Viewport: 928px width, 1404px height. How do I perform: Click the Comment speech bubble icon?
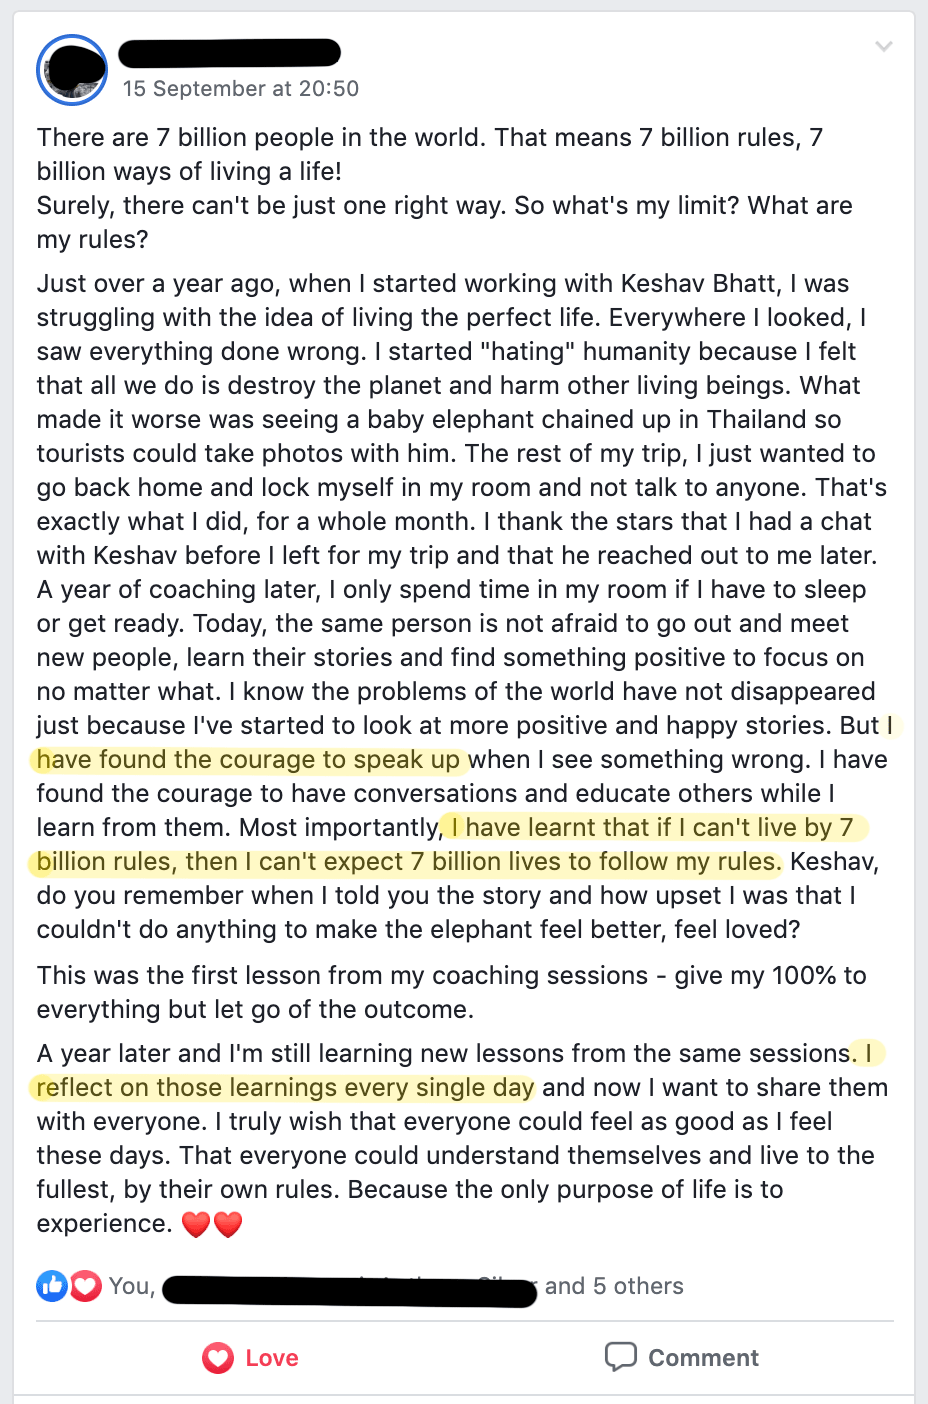621,1357
